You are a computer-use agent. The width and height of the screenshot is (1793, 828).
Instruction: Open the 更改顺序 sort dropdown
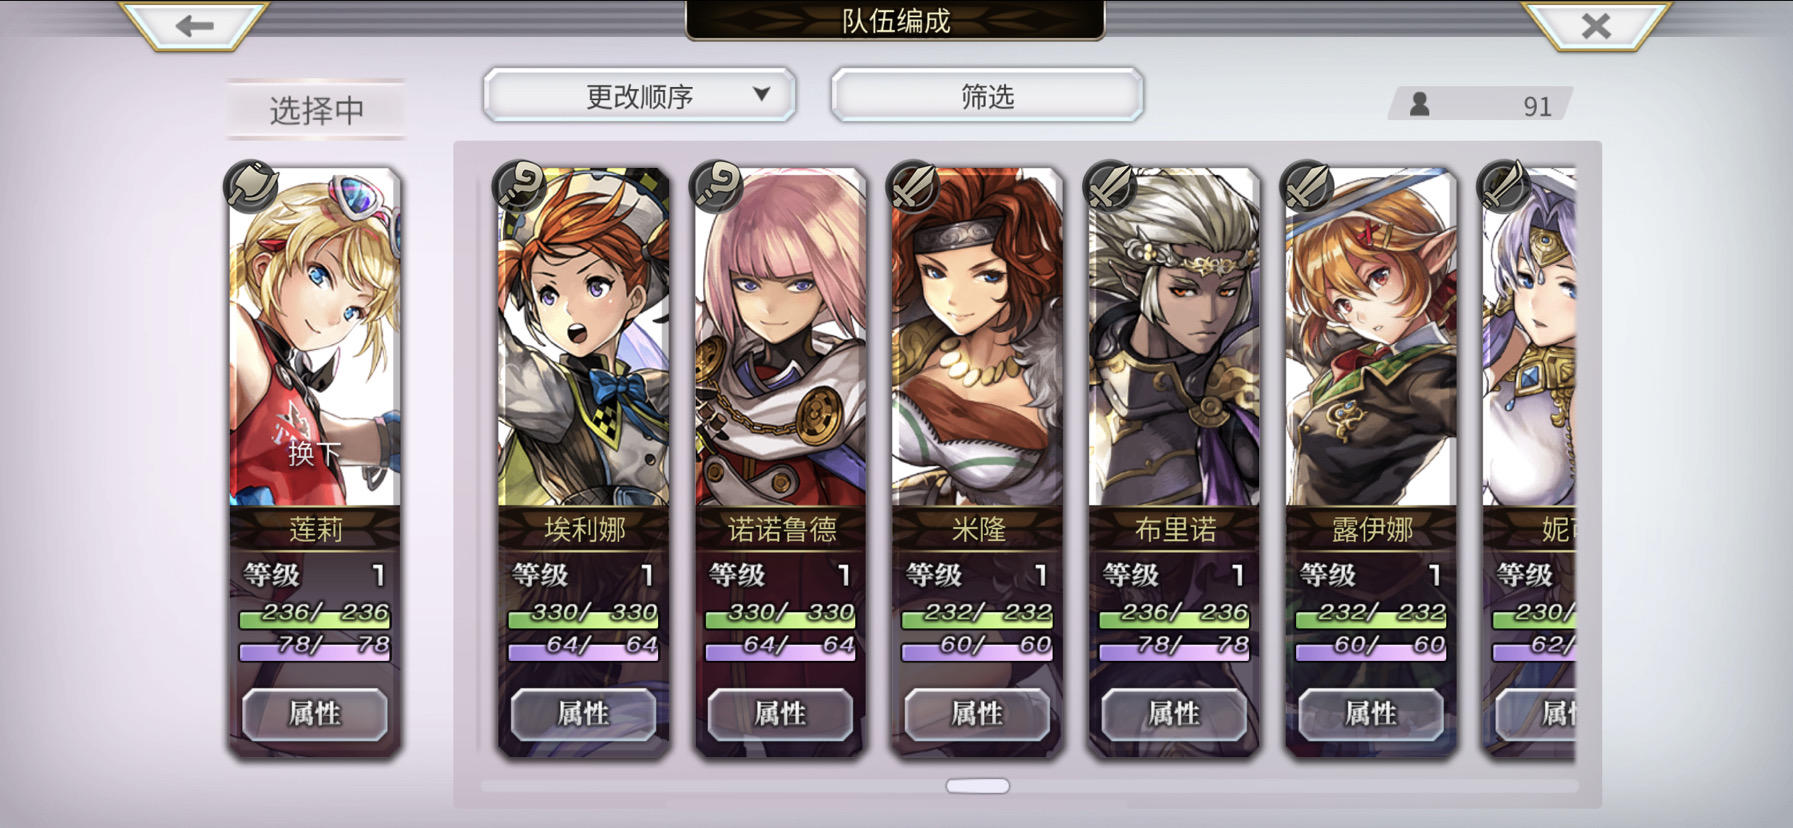click(x=639, y=96)
